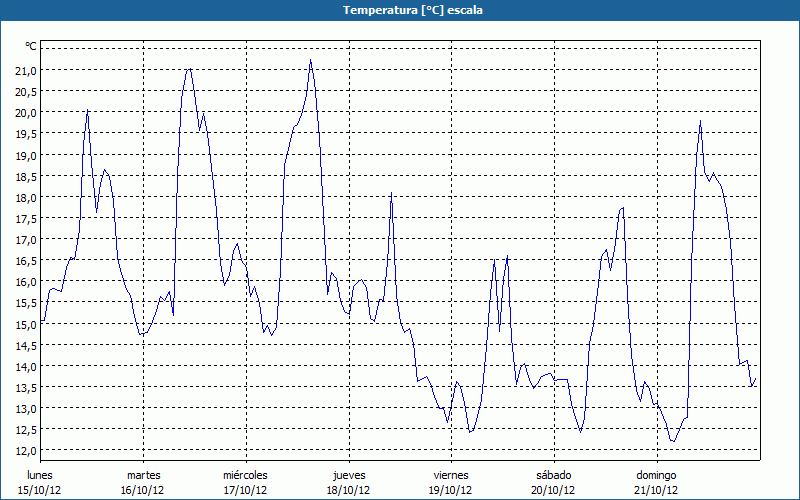Select the 'domingo' day label
Viewport: 800px width, 500px height.
(x=656, y=475)
